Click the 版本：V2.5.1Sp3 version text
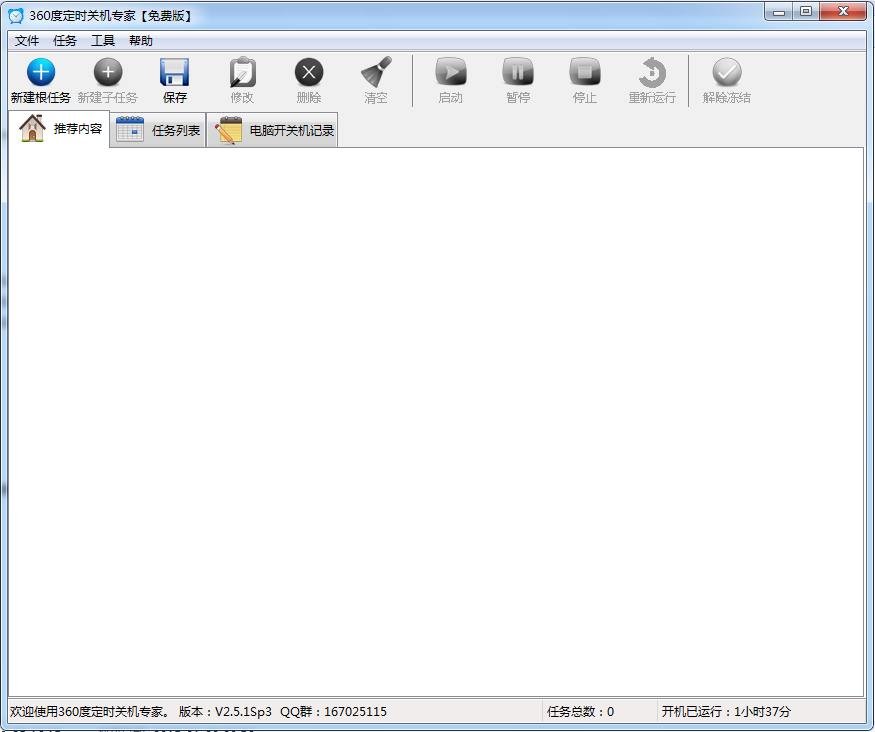Image resolution: width=875 pixels, height=732 pixels. 225,711
